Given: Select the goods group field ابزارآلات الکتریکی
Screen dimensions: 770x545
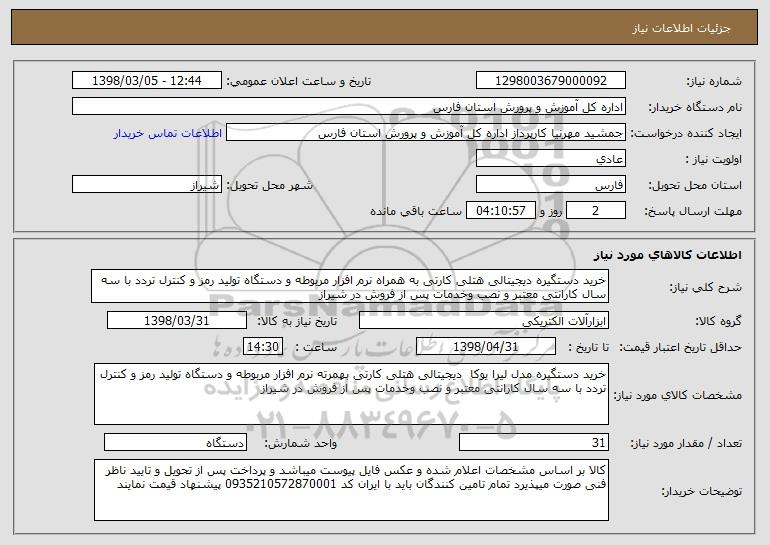Looking at the screenshot, I should (484, 321).
